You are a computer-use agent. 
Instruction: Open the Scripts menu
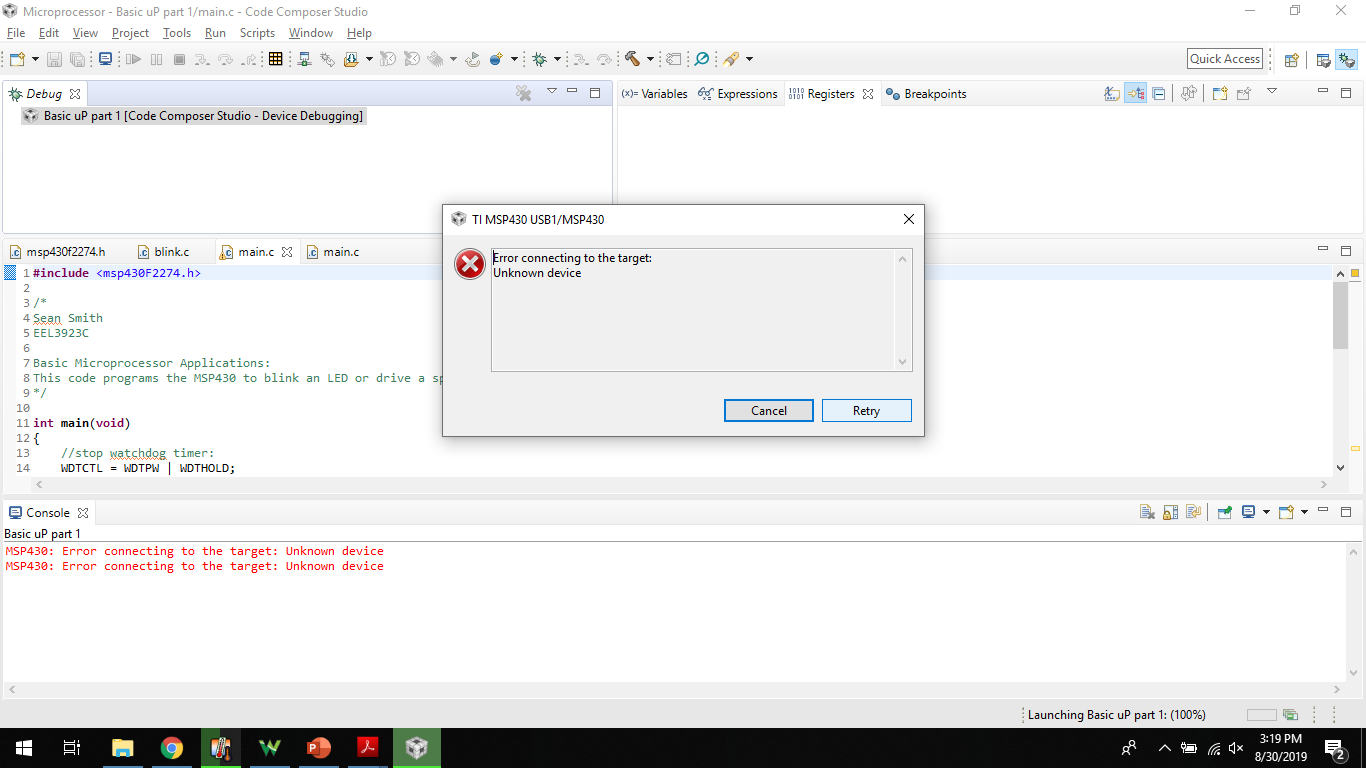257,33
